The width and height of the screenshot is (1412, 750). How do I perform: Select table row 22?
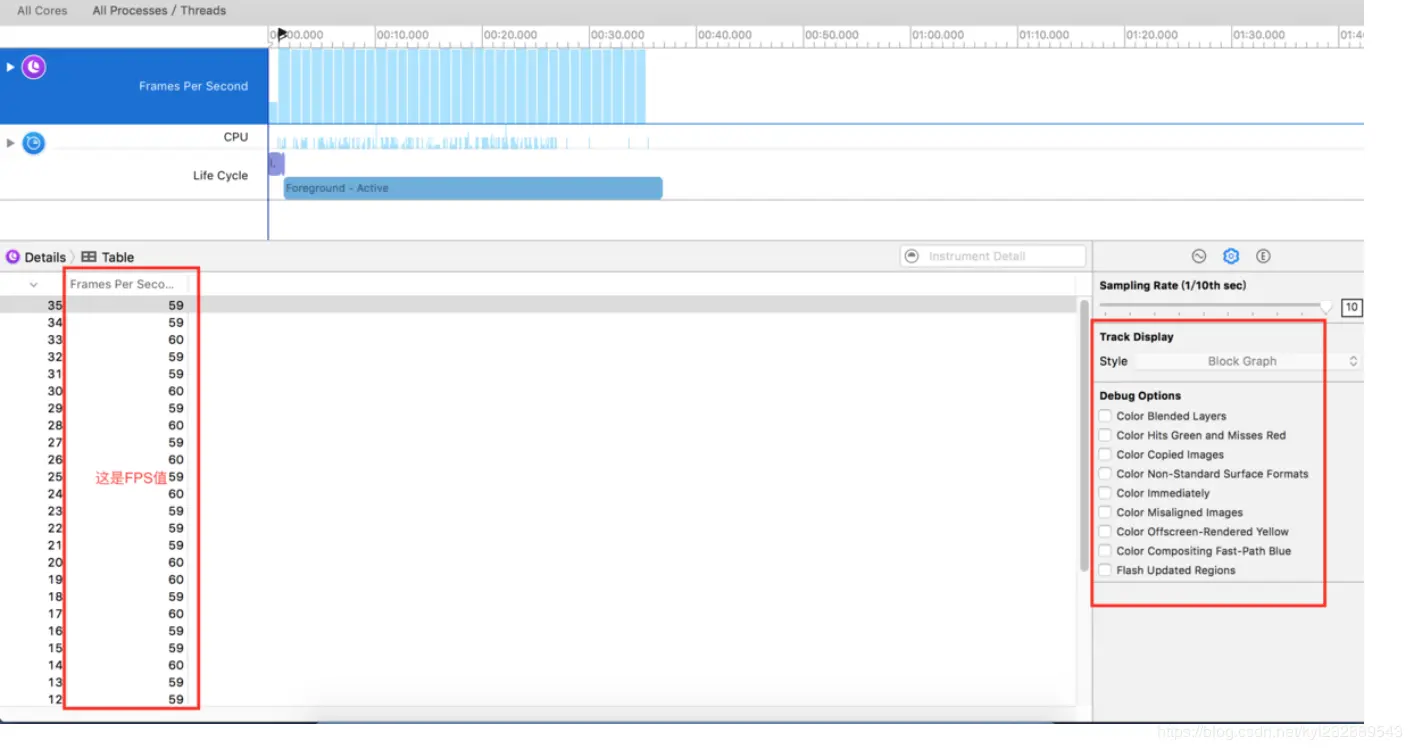[538, 528]
